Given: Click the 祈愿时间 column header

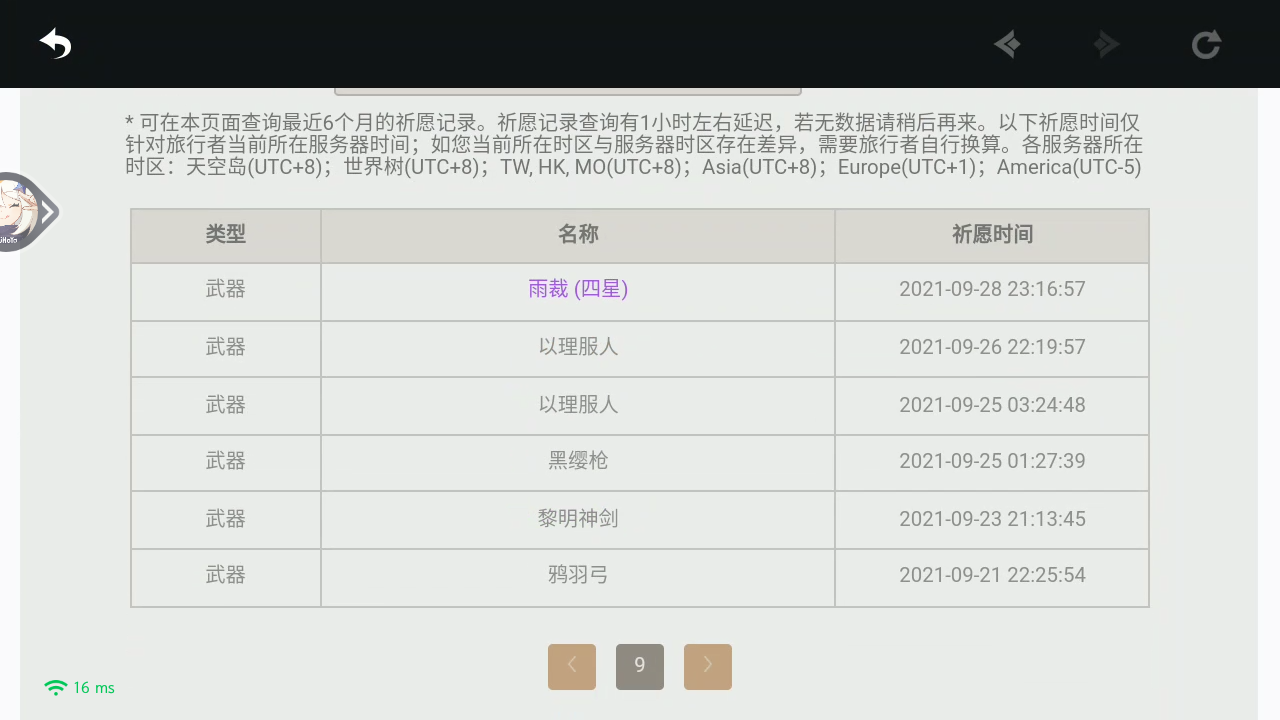Looking at the screenshot, I should click(x=992, y=235).
